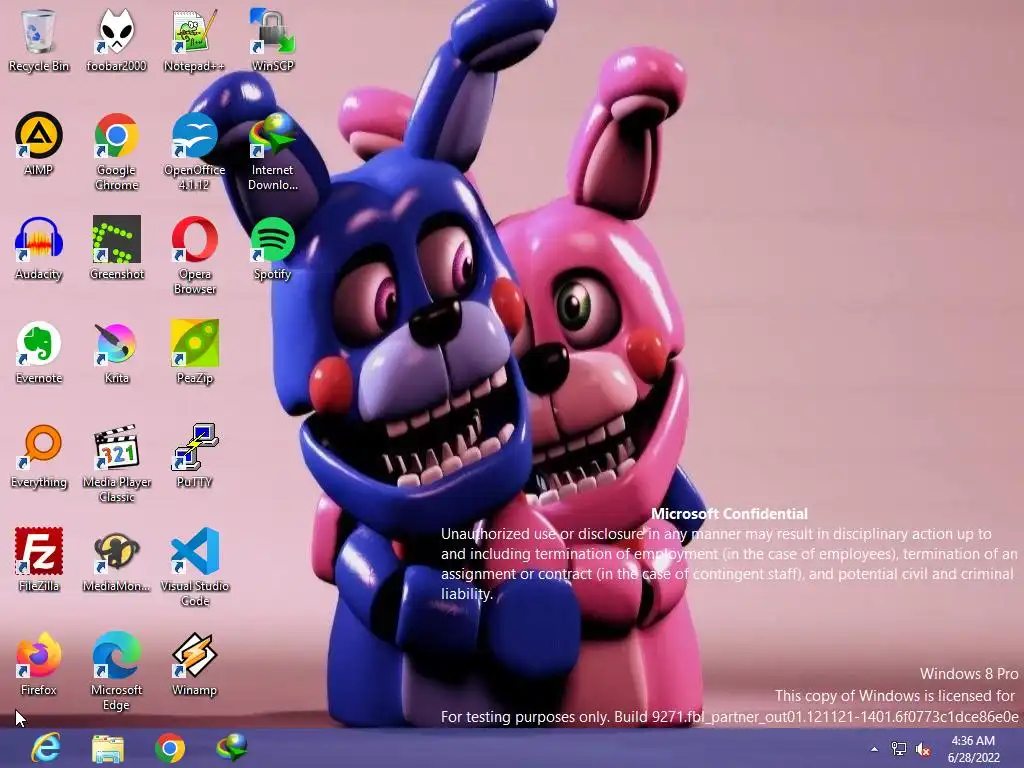The height and width of the screenshot is (768, 1024).
Task: Open Internet Explorer from the taskbar
Action: click(46, 748)
